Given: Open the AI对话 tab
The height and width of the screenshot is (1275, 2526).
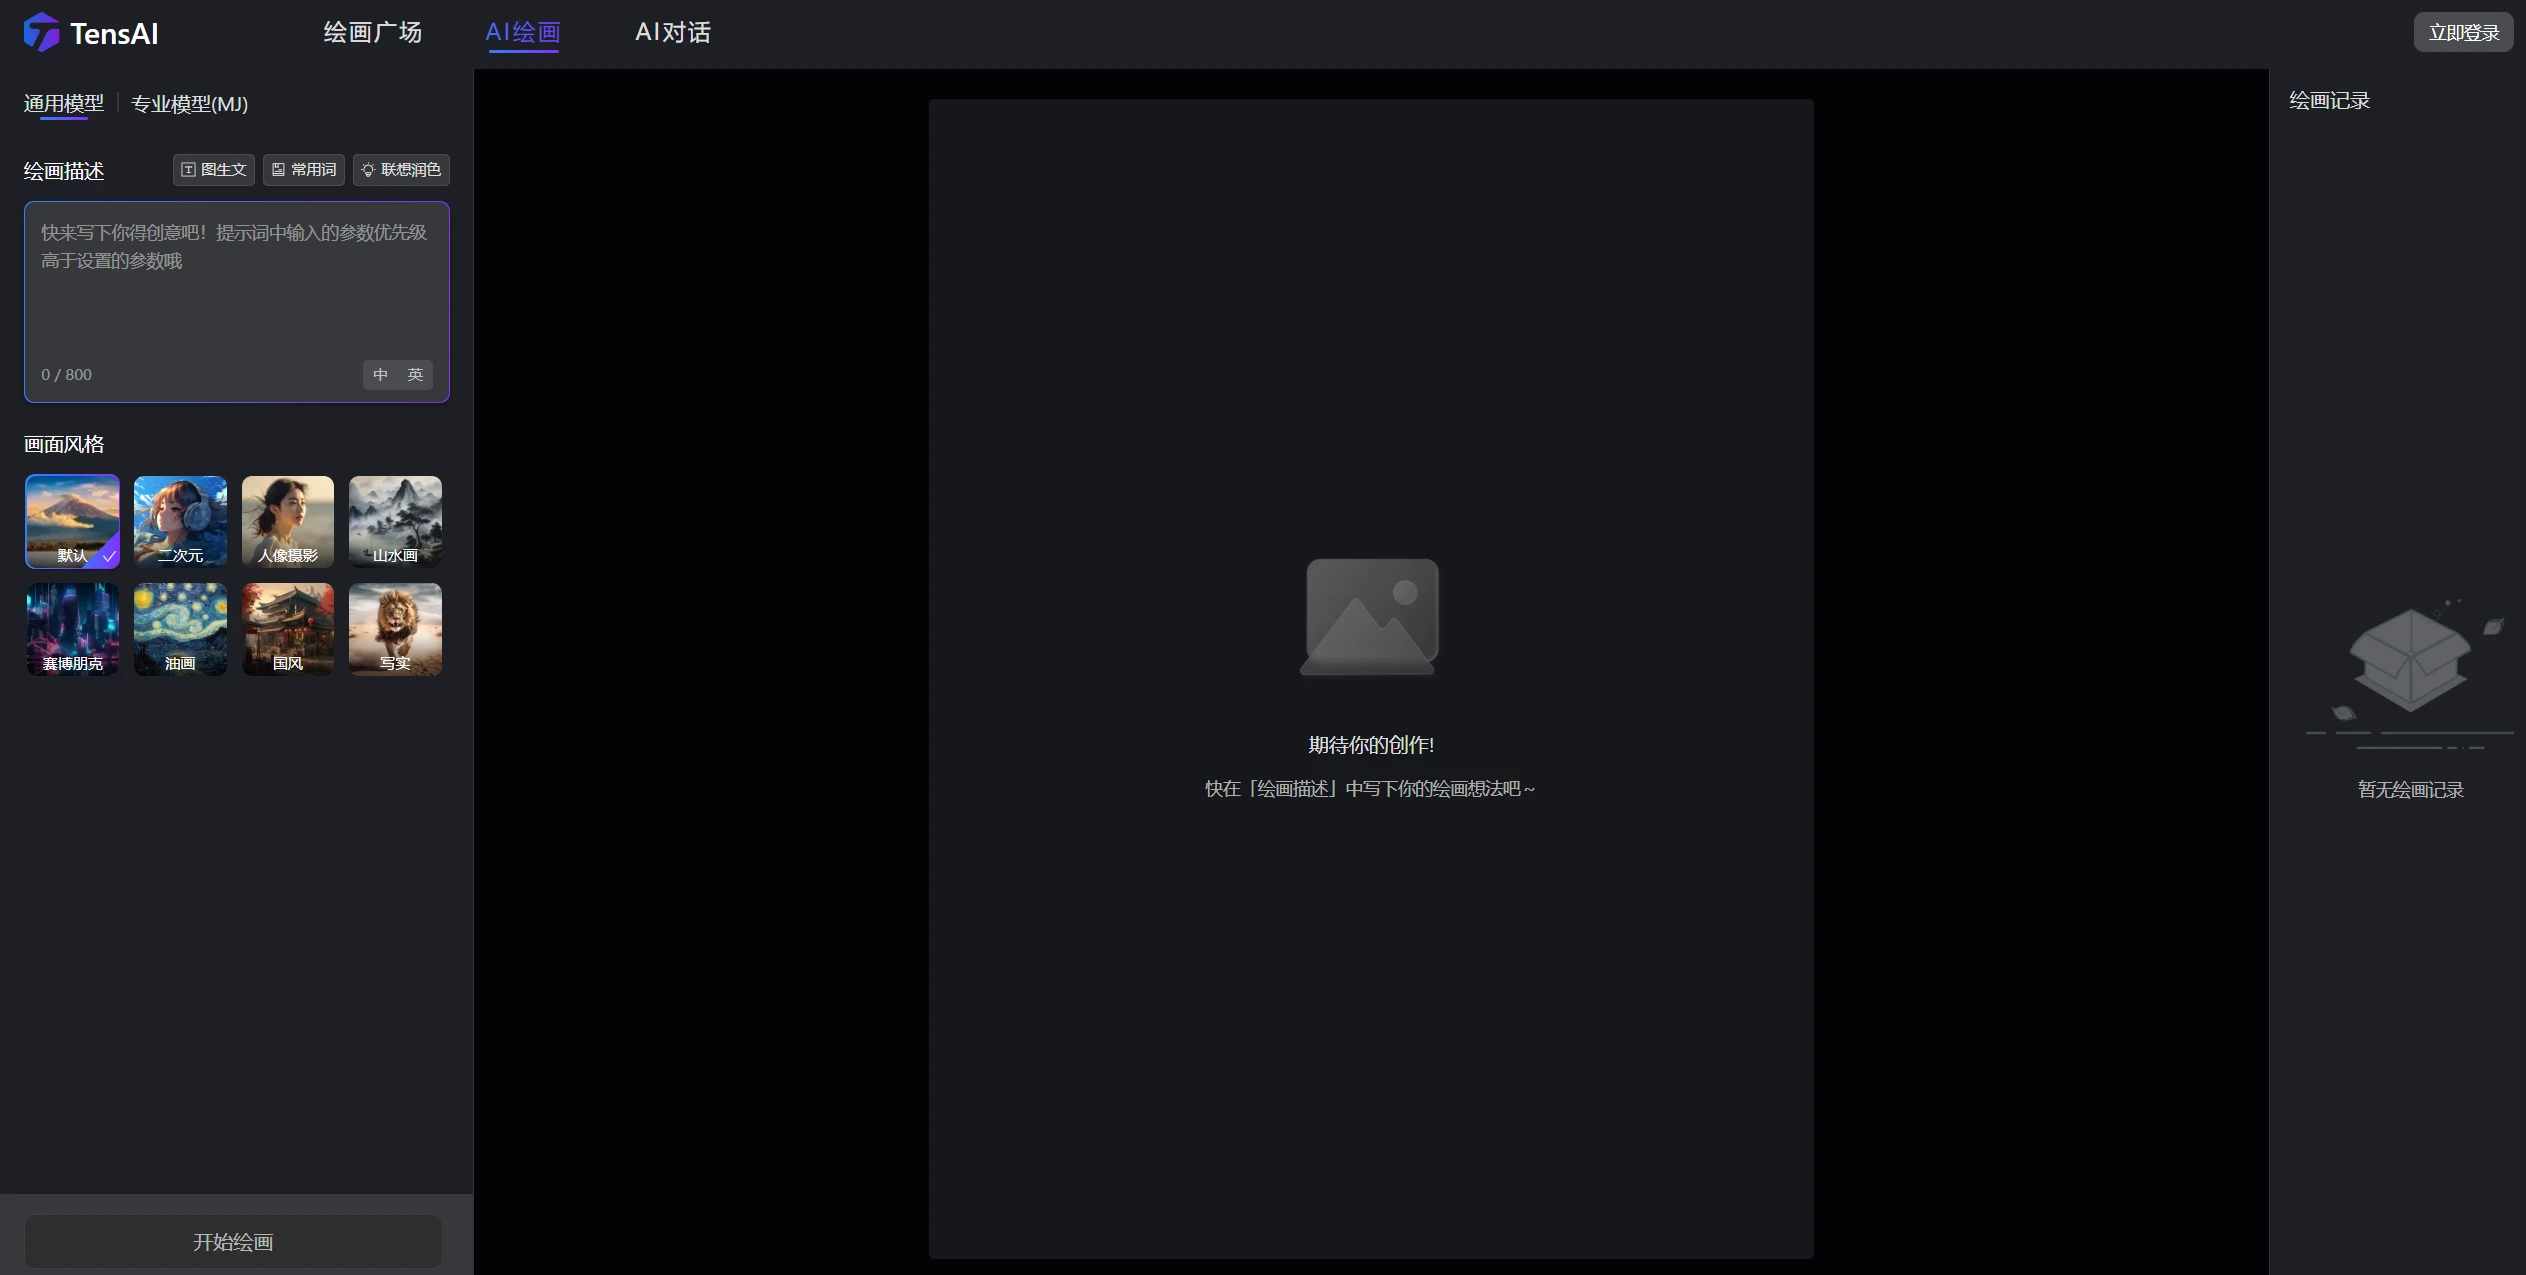Looking at the screenshot, I should pyautogui.click(x=673, y=32).
